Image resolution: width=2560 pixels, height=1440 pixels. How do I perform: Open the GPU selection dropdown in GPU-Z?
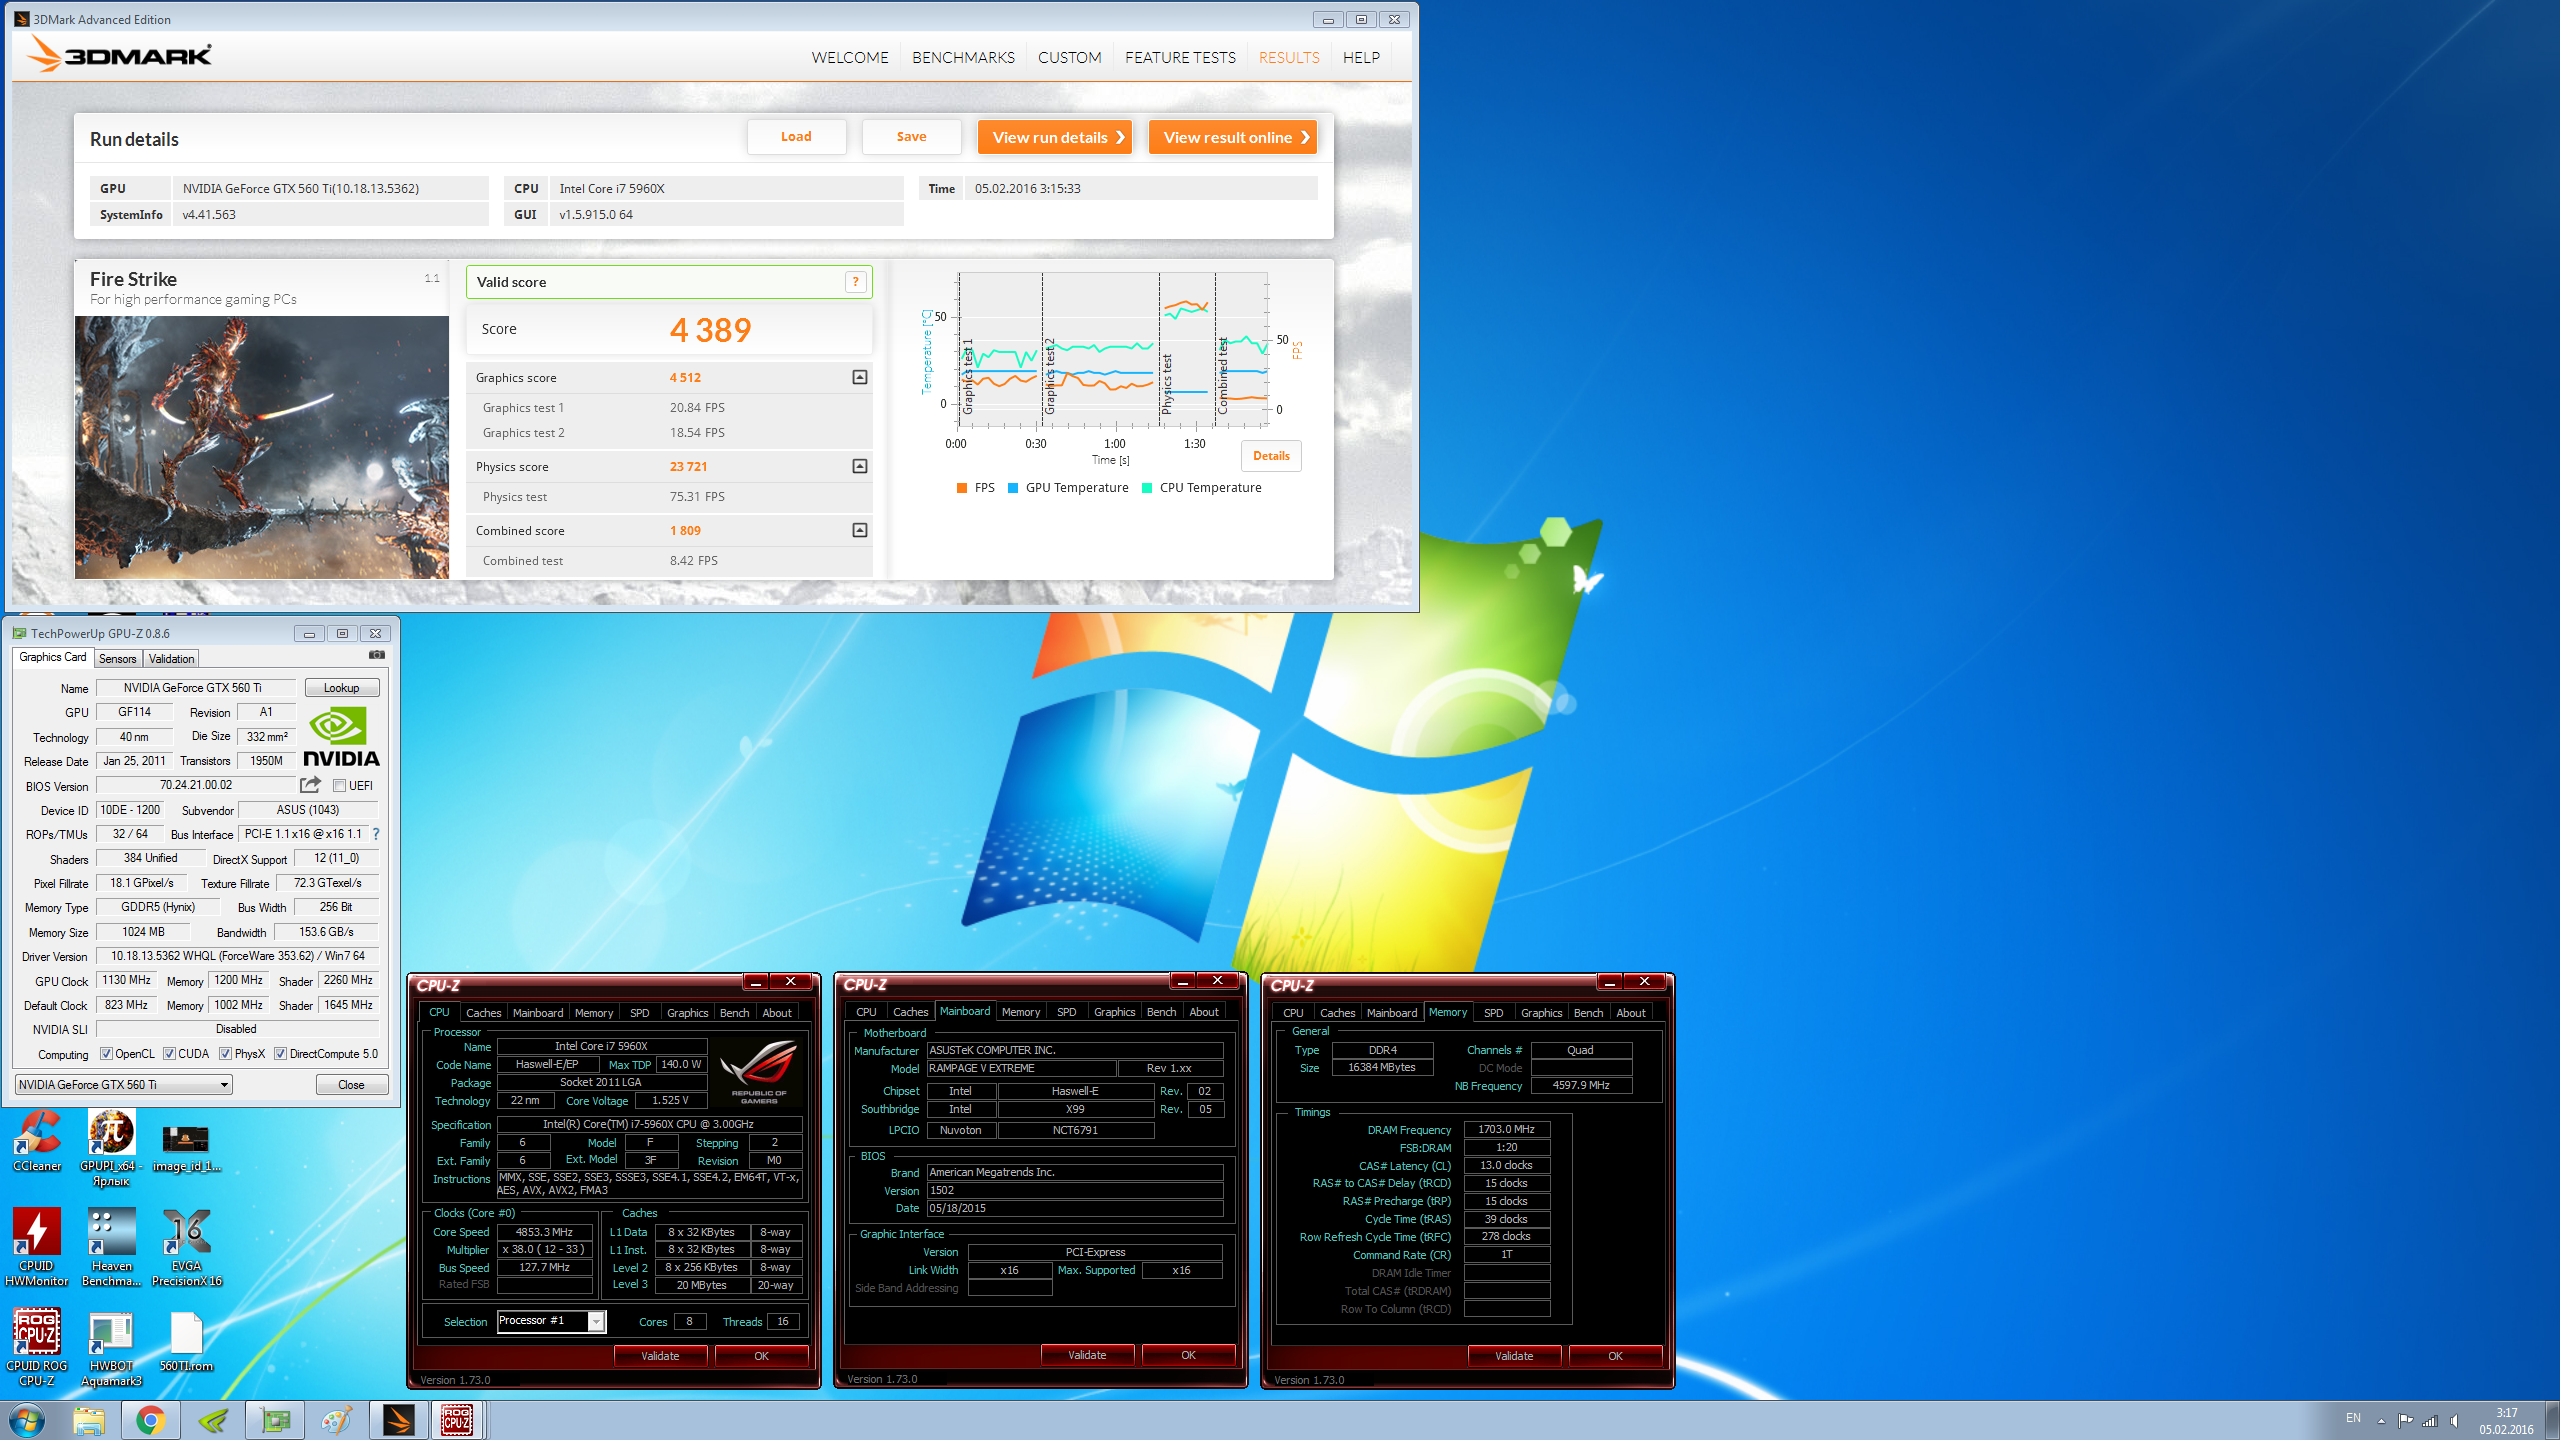124,1084
